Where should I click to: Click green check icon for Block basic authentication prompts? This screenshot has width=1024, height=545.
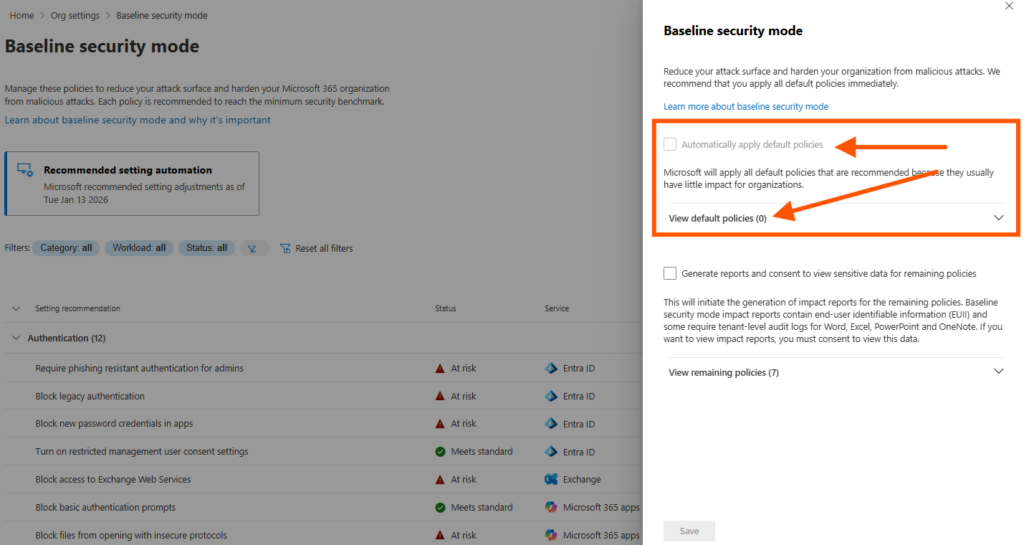point(440,507)
